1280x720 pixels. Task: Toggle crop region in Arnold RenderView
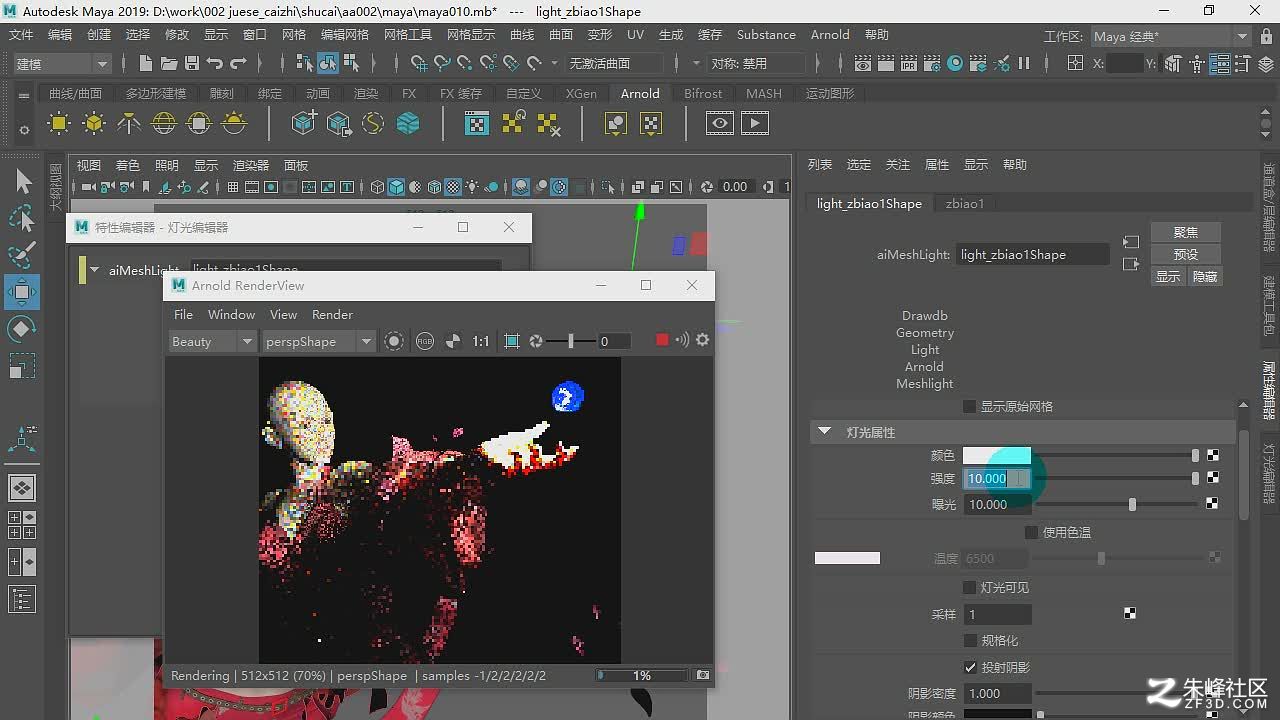coord(512,341)
